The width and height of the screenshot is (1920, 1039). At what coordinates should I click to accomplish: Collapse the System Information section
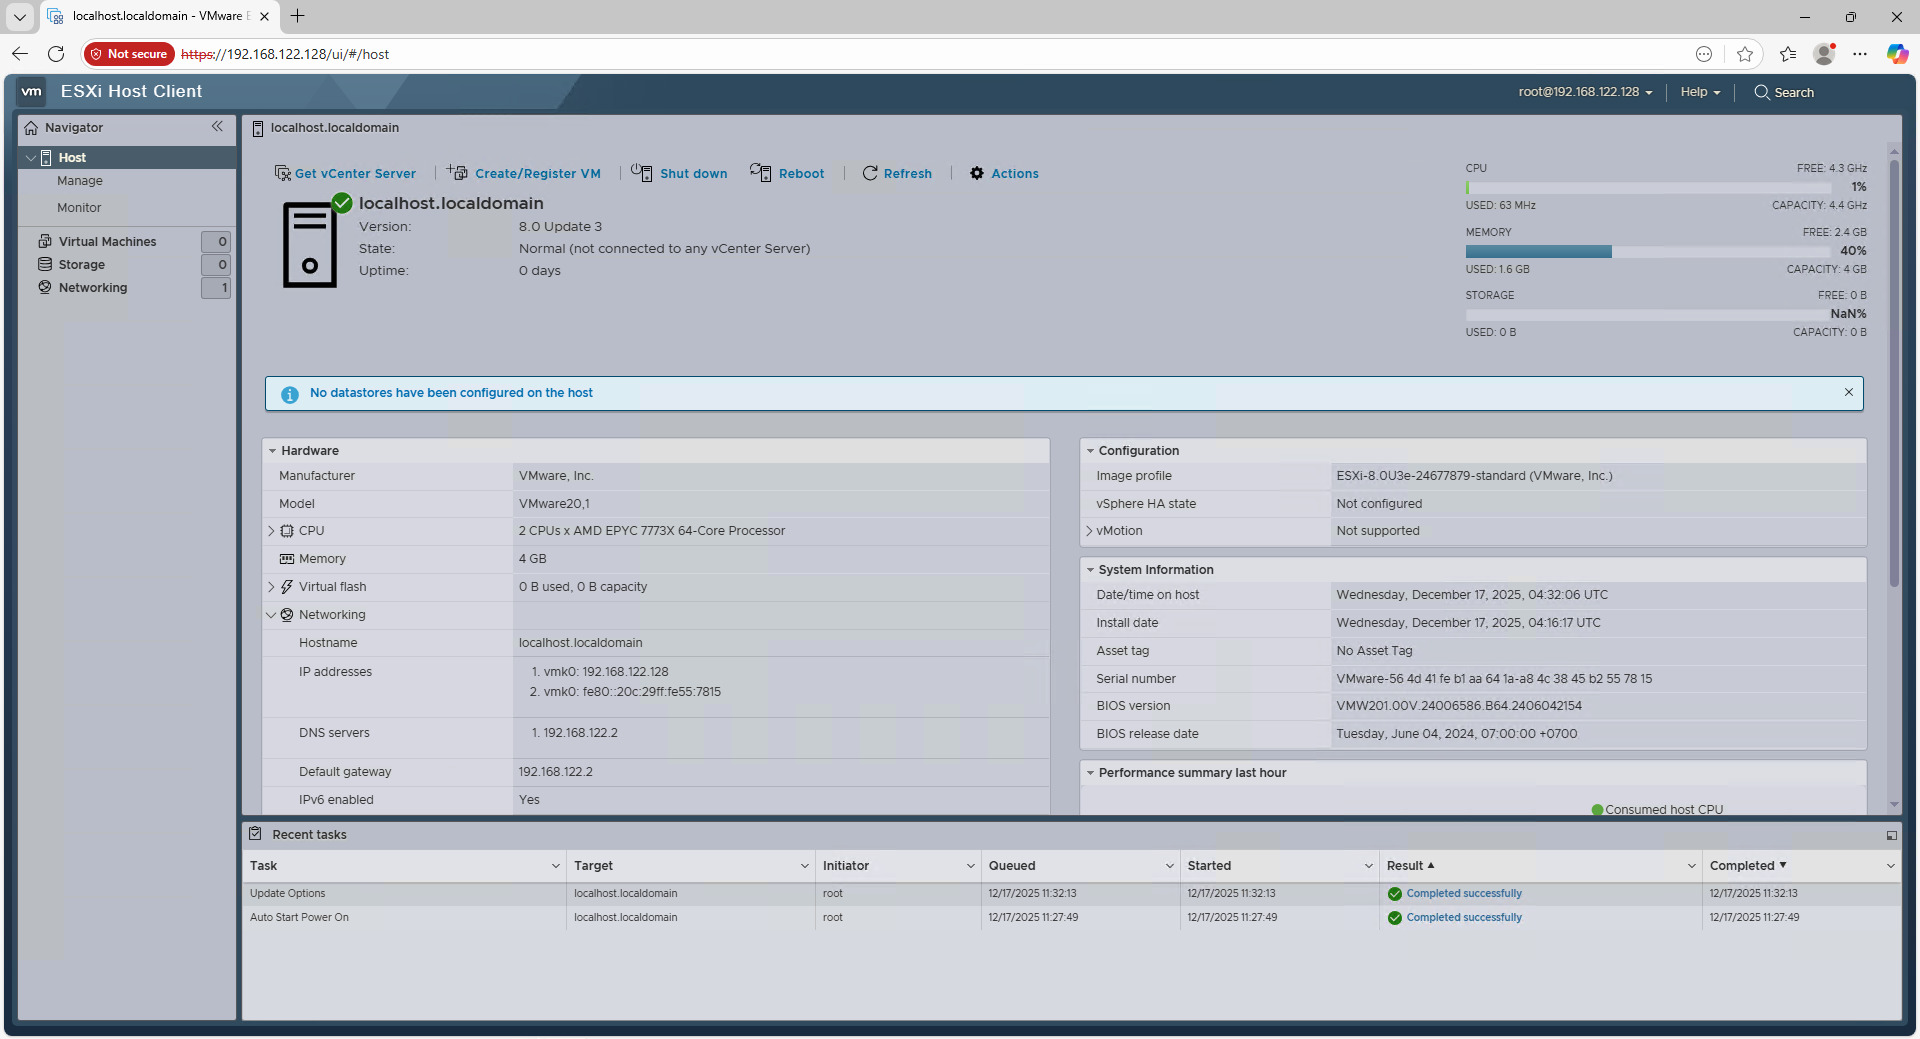click(x=1090, y=570)
